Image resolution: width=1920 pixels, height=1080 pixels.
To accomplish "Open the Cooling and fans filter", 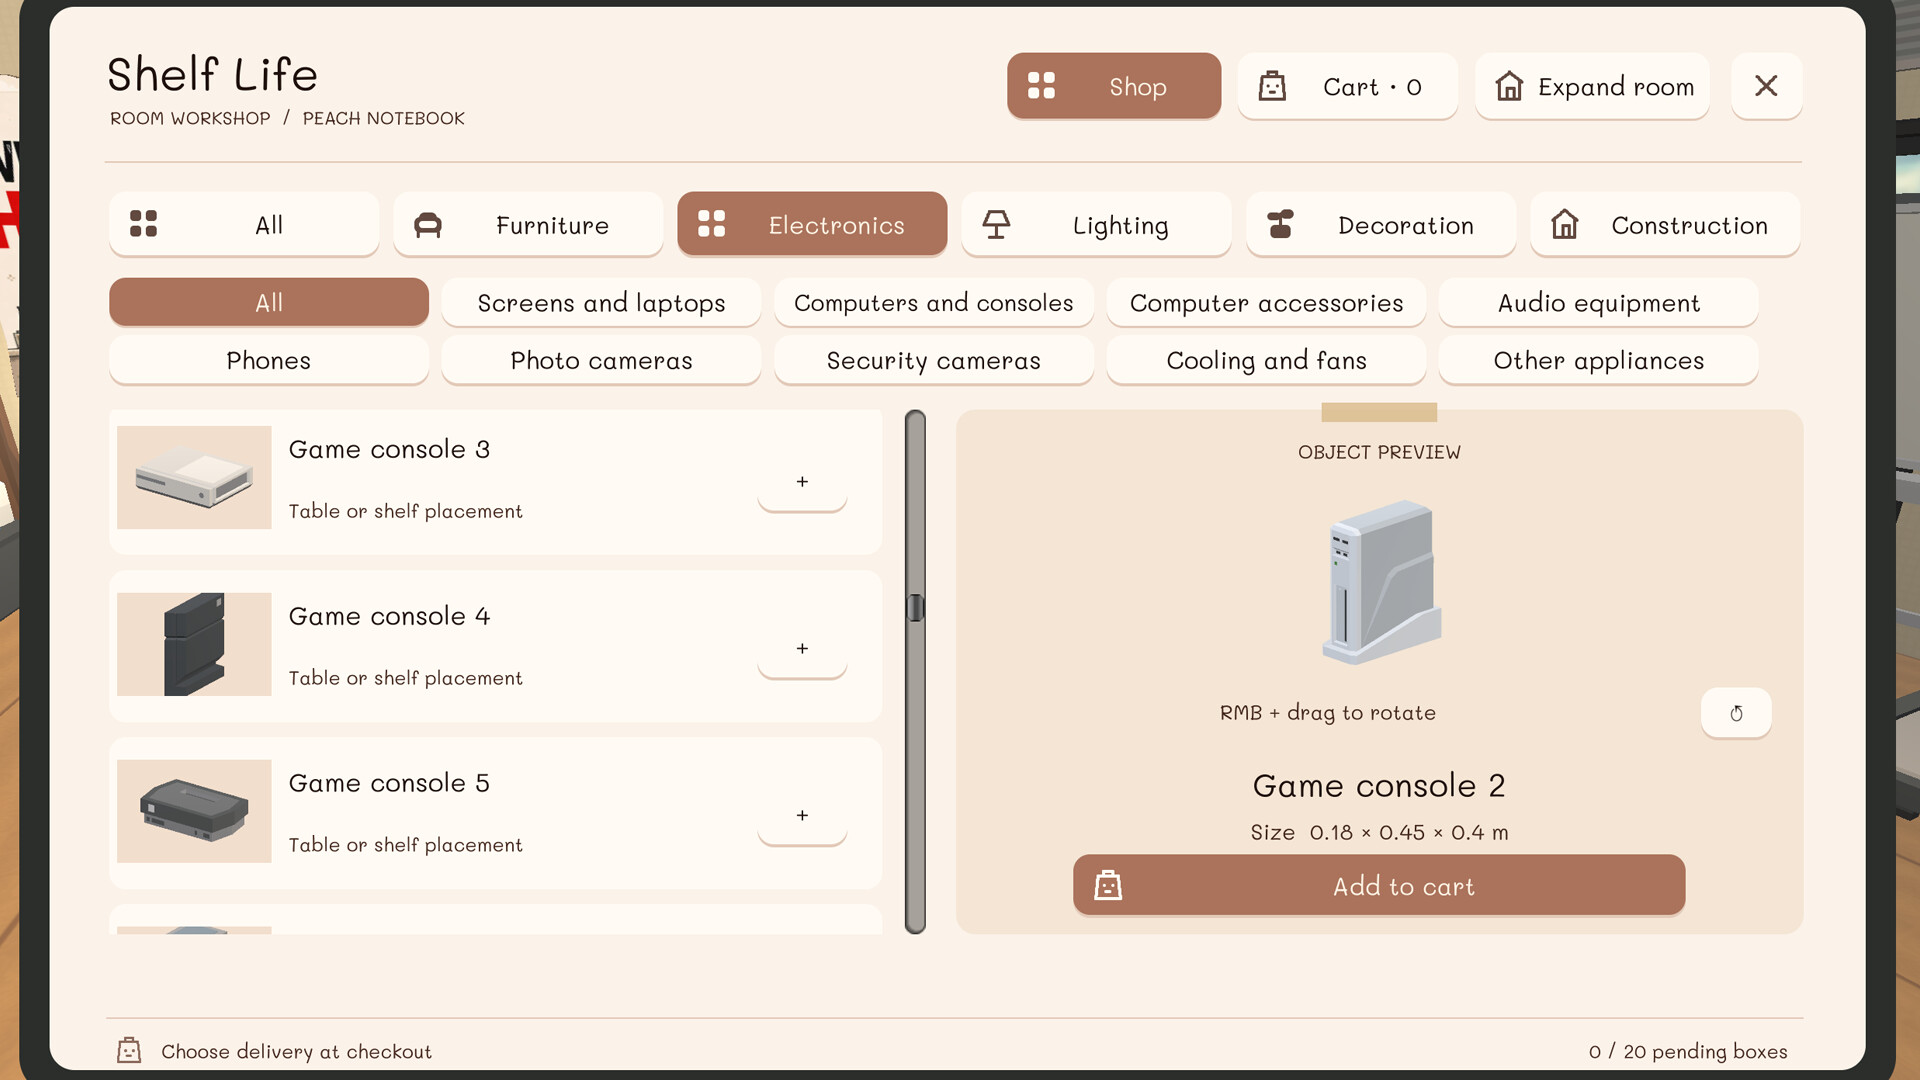I will [1266, 361].
